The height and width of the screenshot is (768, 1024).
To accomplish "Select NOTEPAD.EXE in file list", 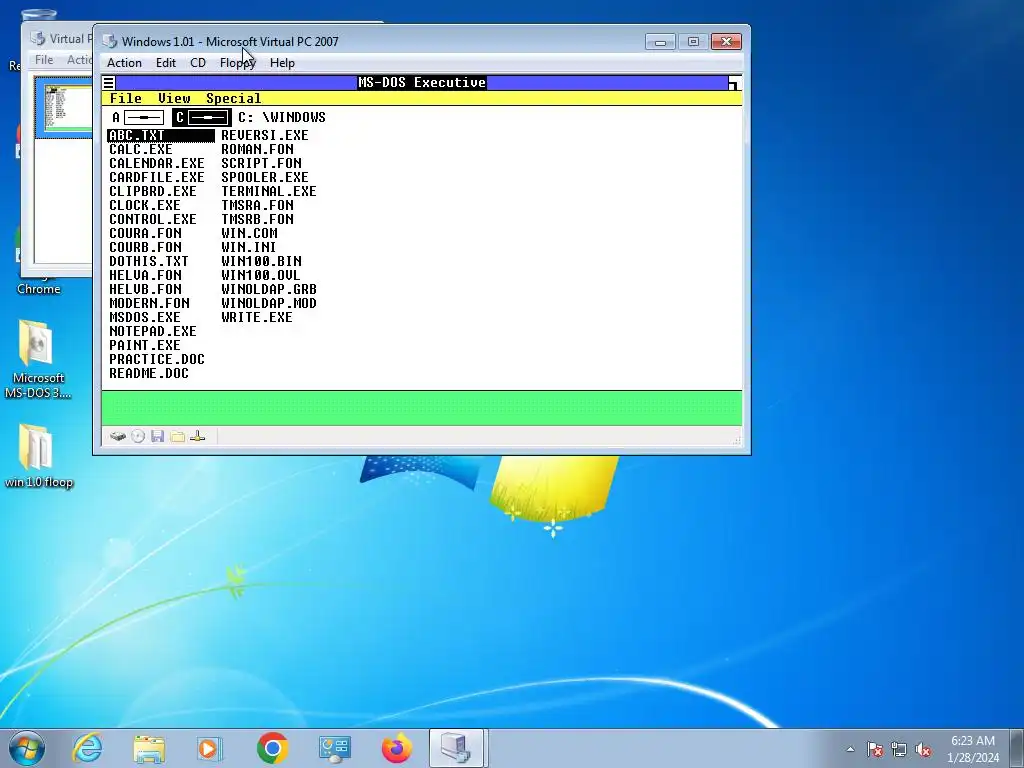I will 153,331.
